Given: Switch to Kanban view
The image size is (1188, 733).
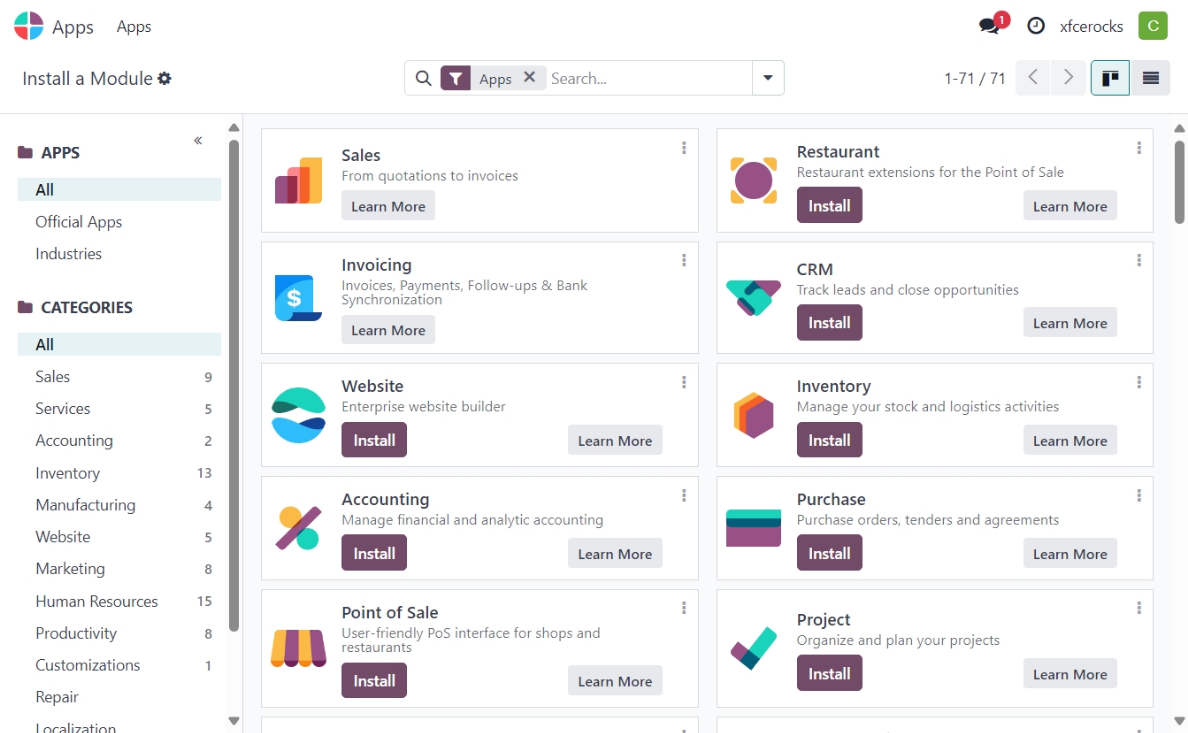Looking at the screenshot, I should coord(1110,78).
